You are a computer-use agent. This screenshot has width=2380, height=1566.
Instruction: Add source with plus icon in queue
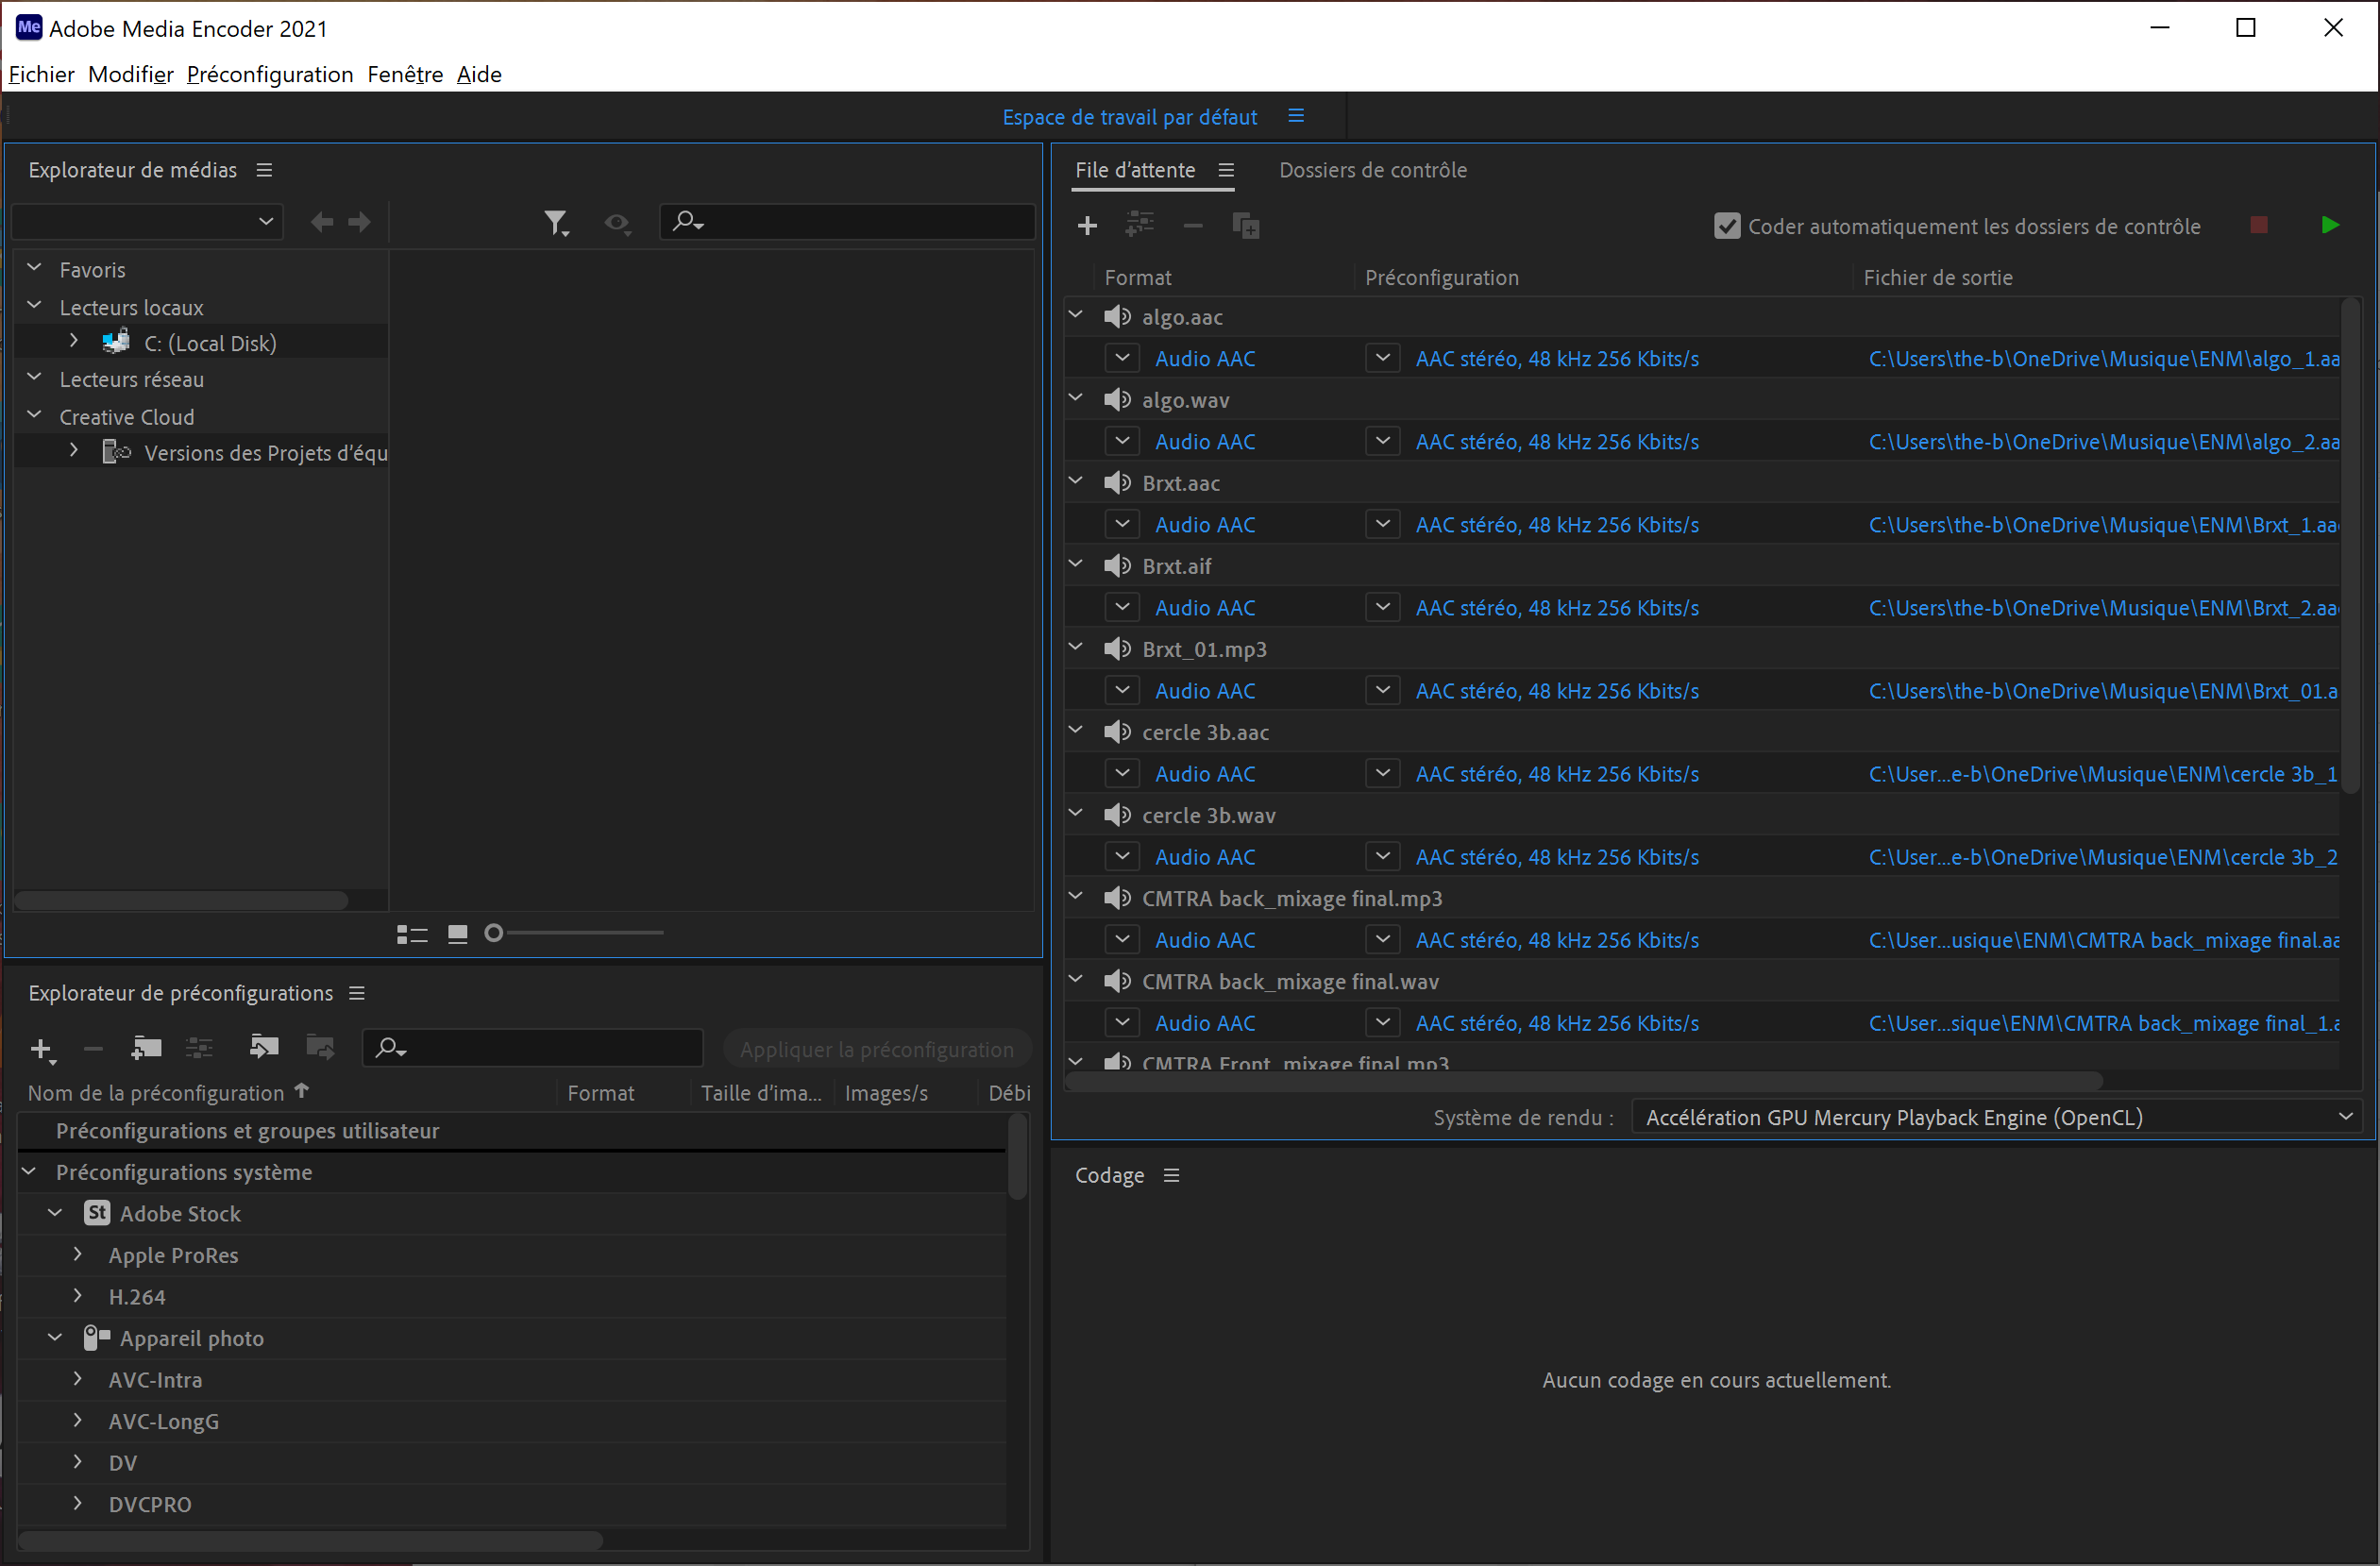(1087, 226)
